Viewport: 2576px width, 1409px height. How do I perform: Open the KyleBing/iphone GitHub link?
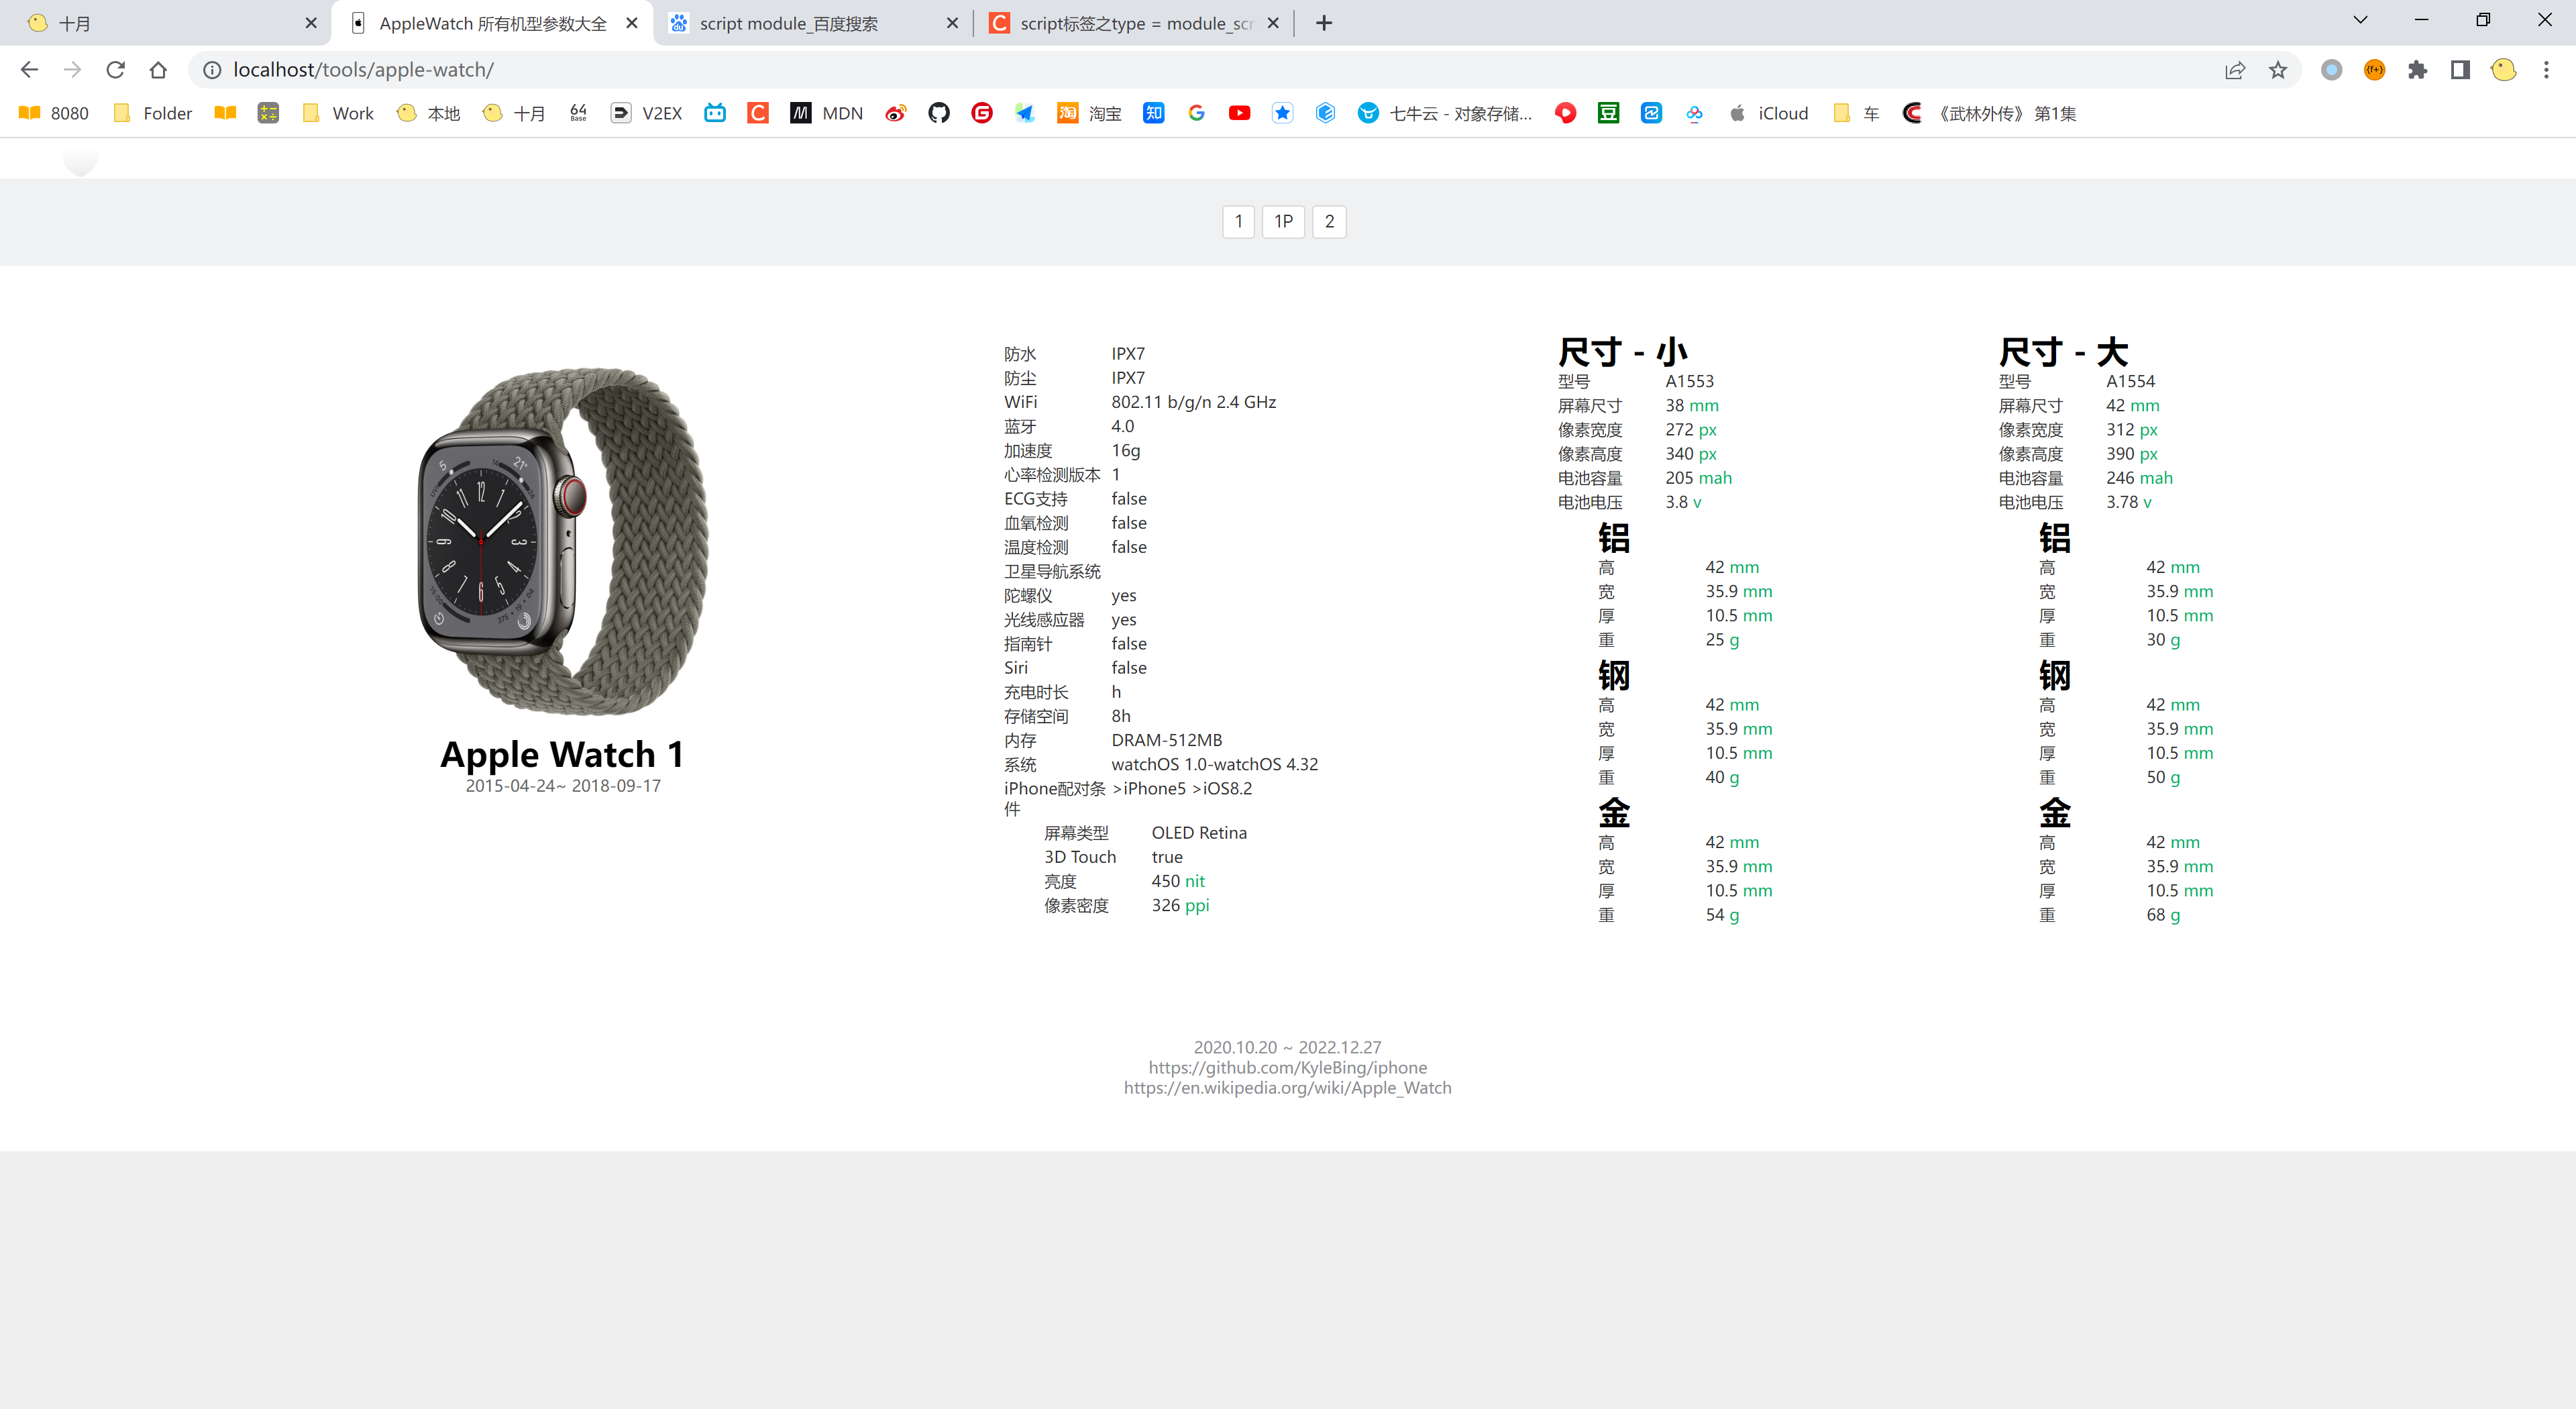[x=1288, y=1067]
